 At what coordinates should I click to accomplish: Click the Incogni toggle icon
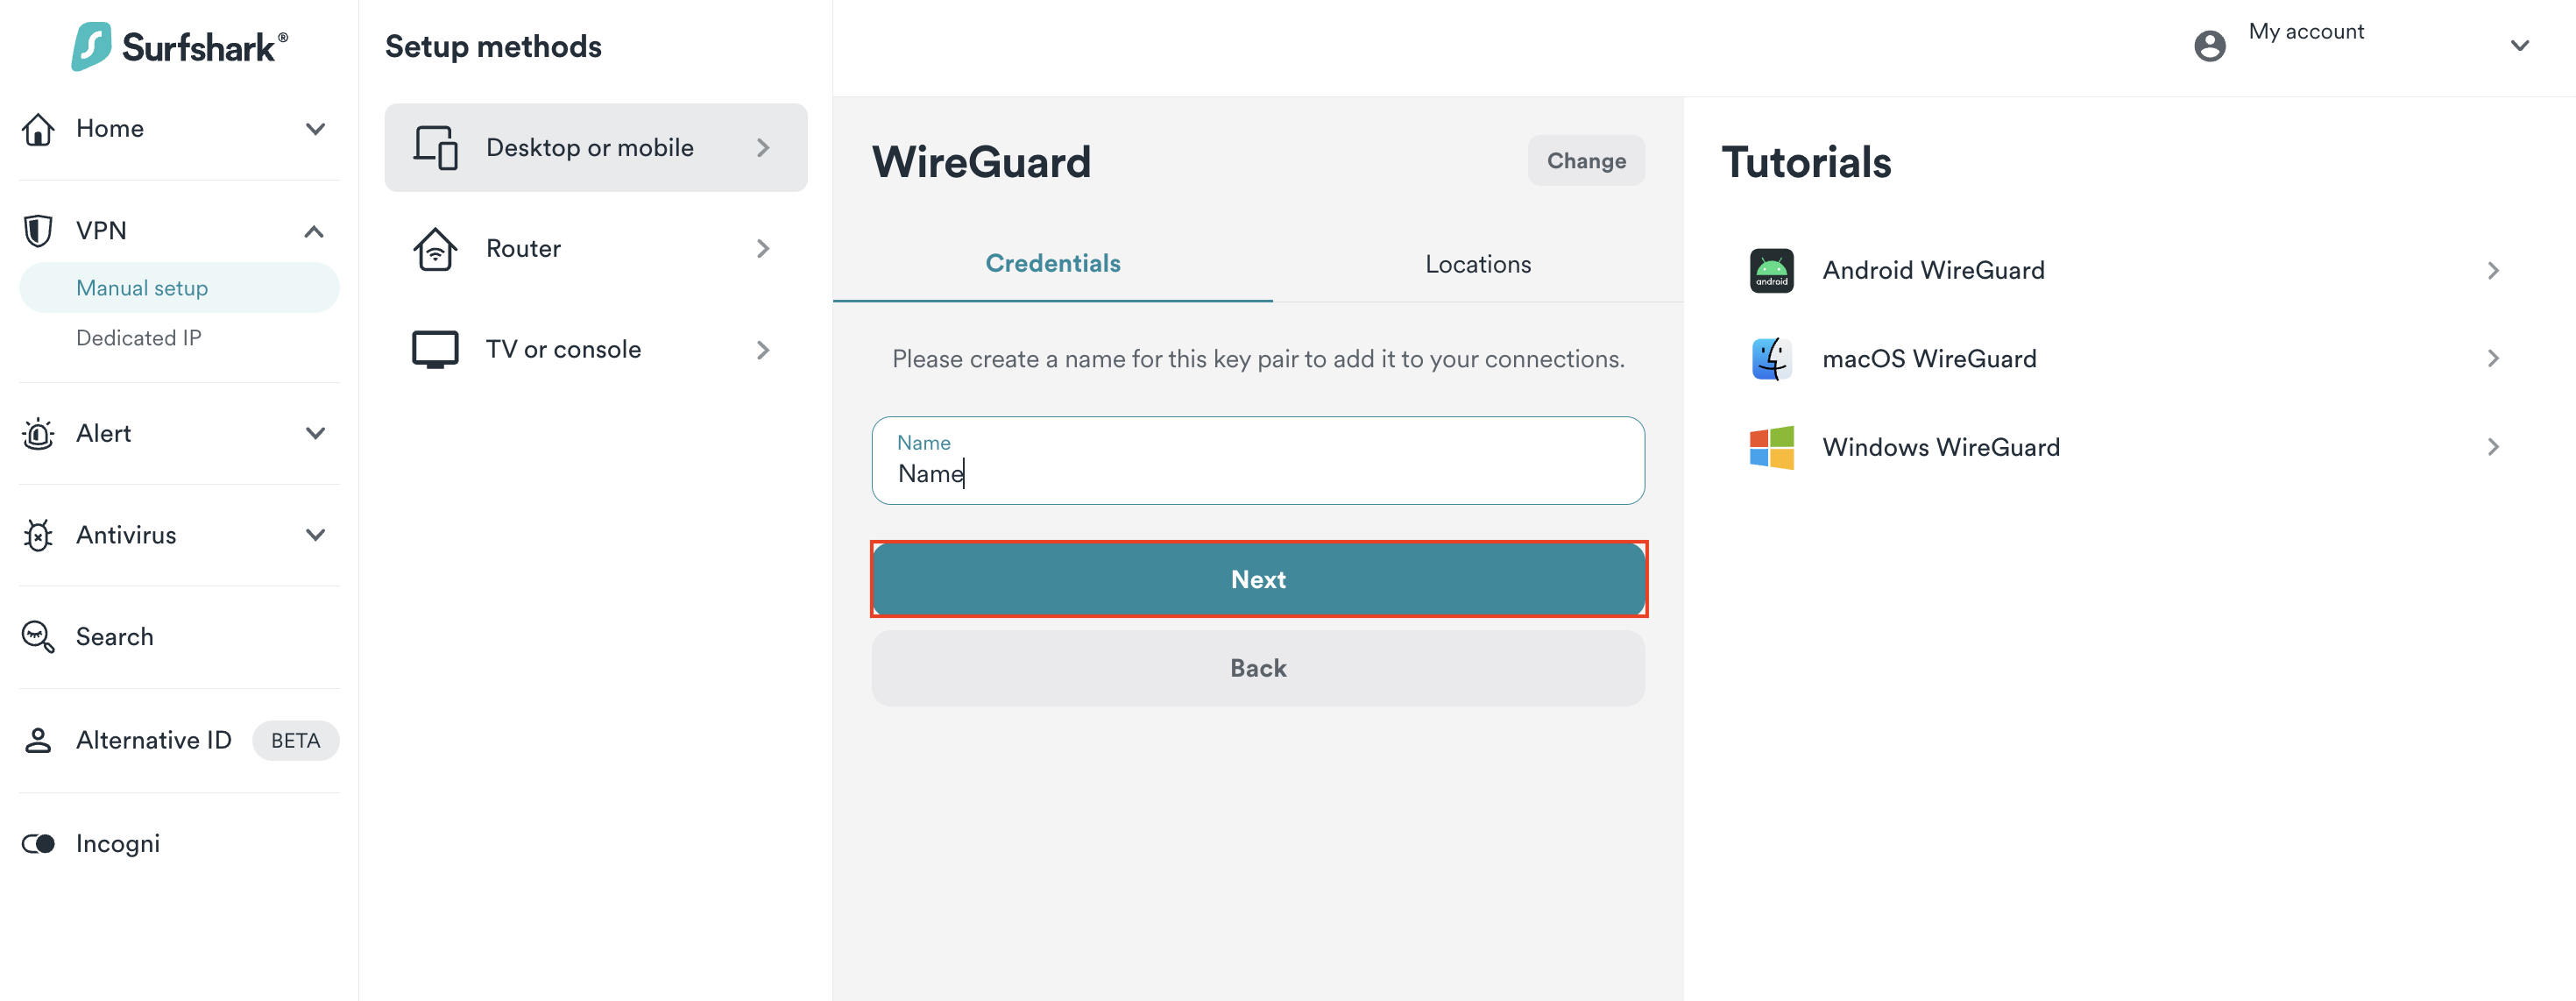pos(38,844)
